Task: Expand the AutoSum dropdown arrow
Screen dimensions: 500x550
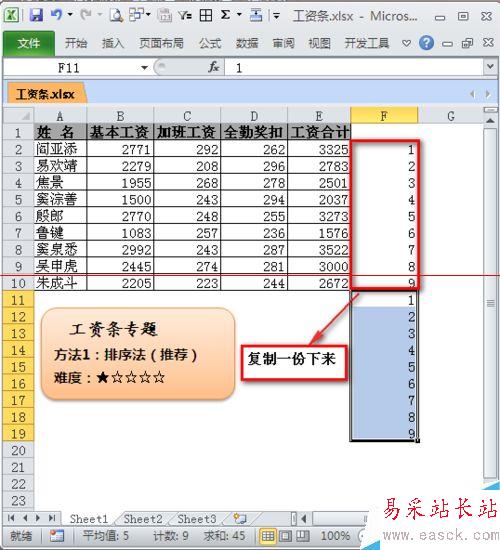Action: click(x=239, y=15)
